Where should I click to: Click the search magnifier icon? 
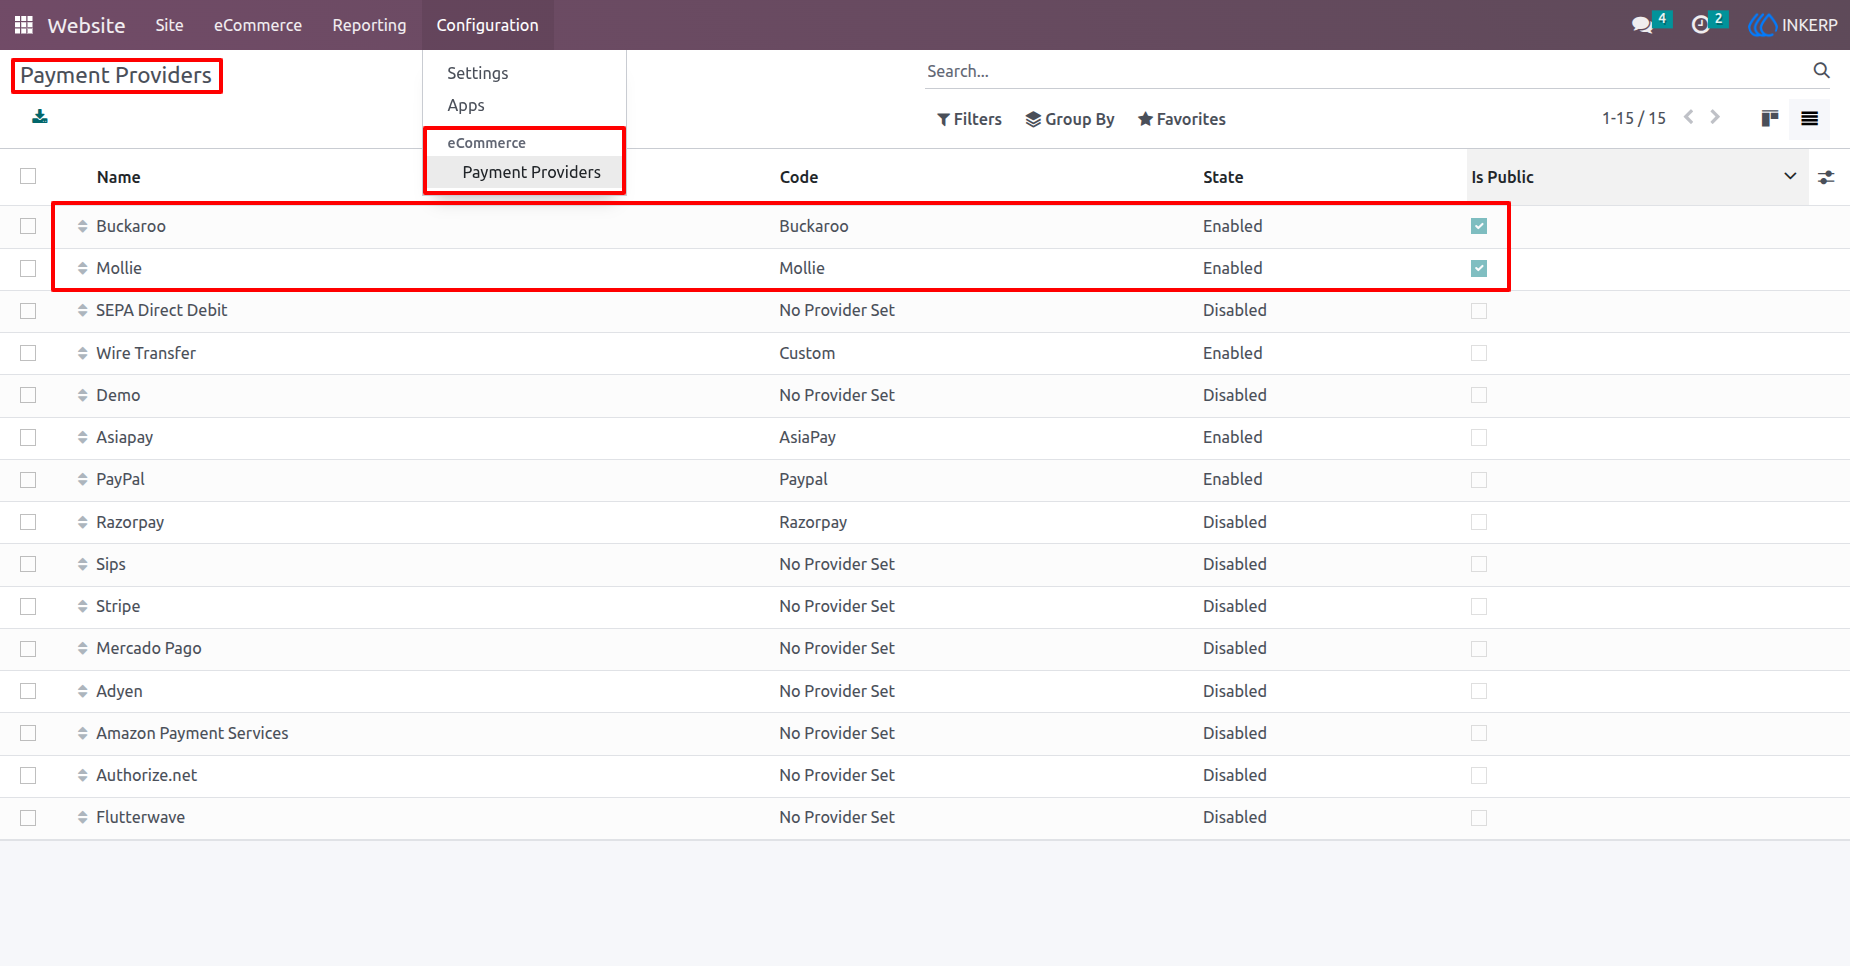(x=1821, y=70)
